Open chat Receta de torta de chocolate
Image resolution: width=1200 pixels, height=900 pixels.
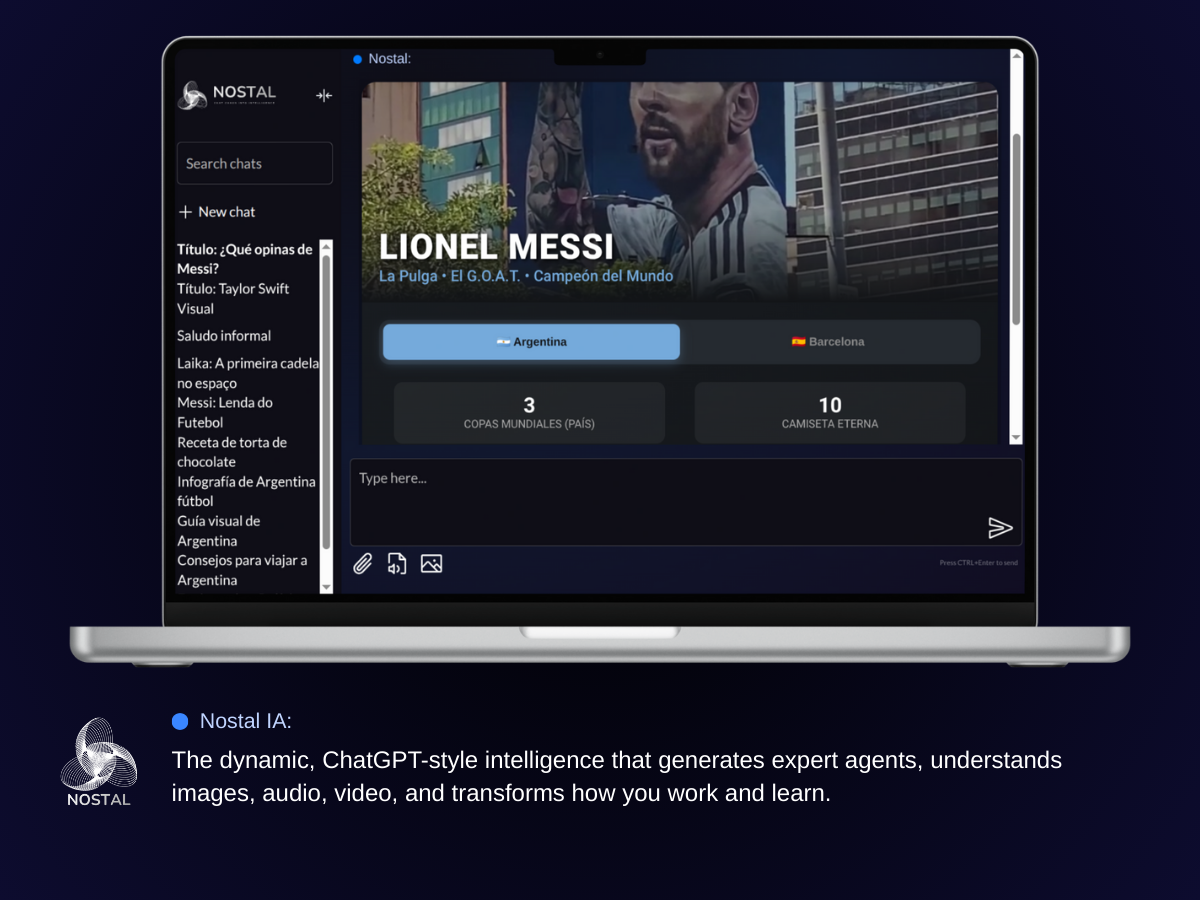(x=232, y=452)
